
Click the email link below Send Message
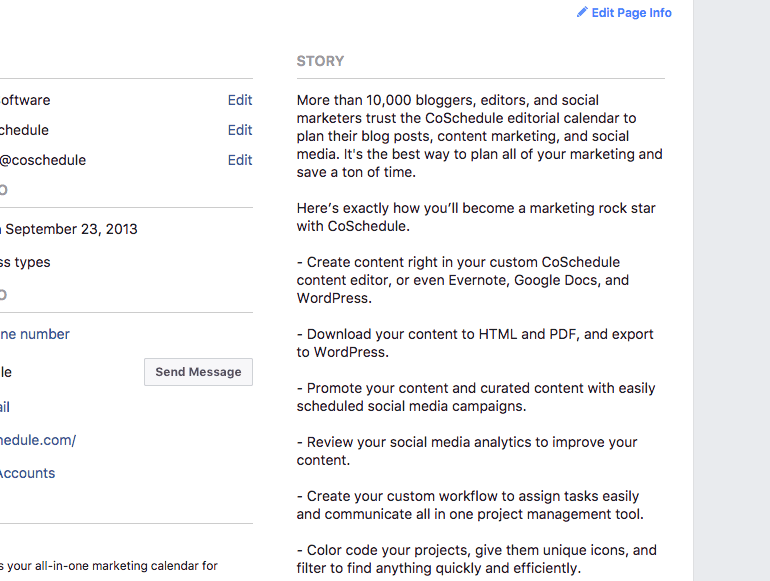click(x=5, y=407)
